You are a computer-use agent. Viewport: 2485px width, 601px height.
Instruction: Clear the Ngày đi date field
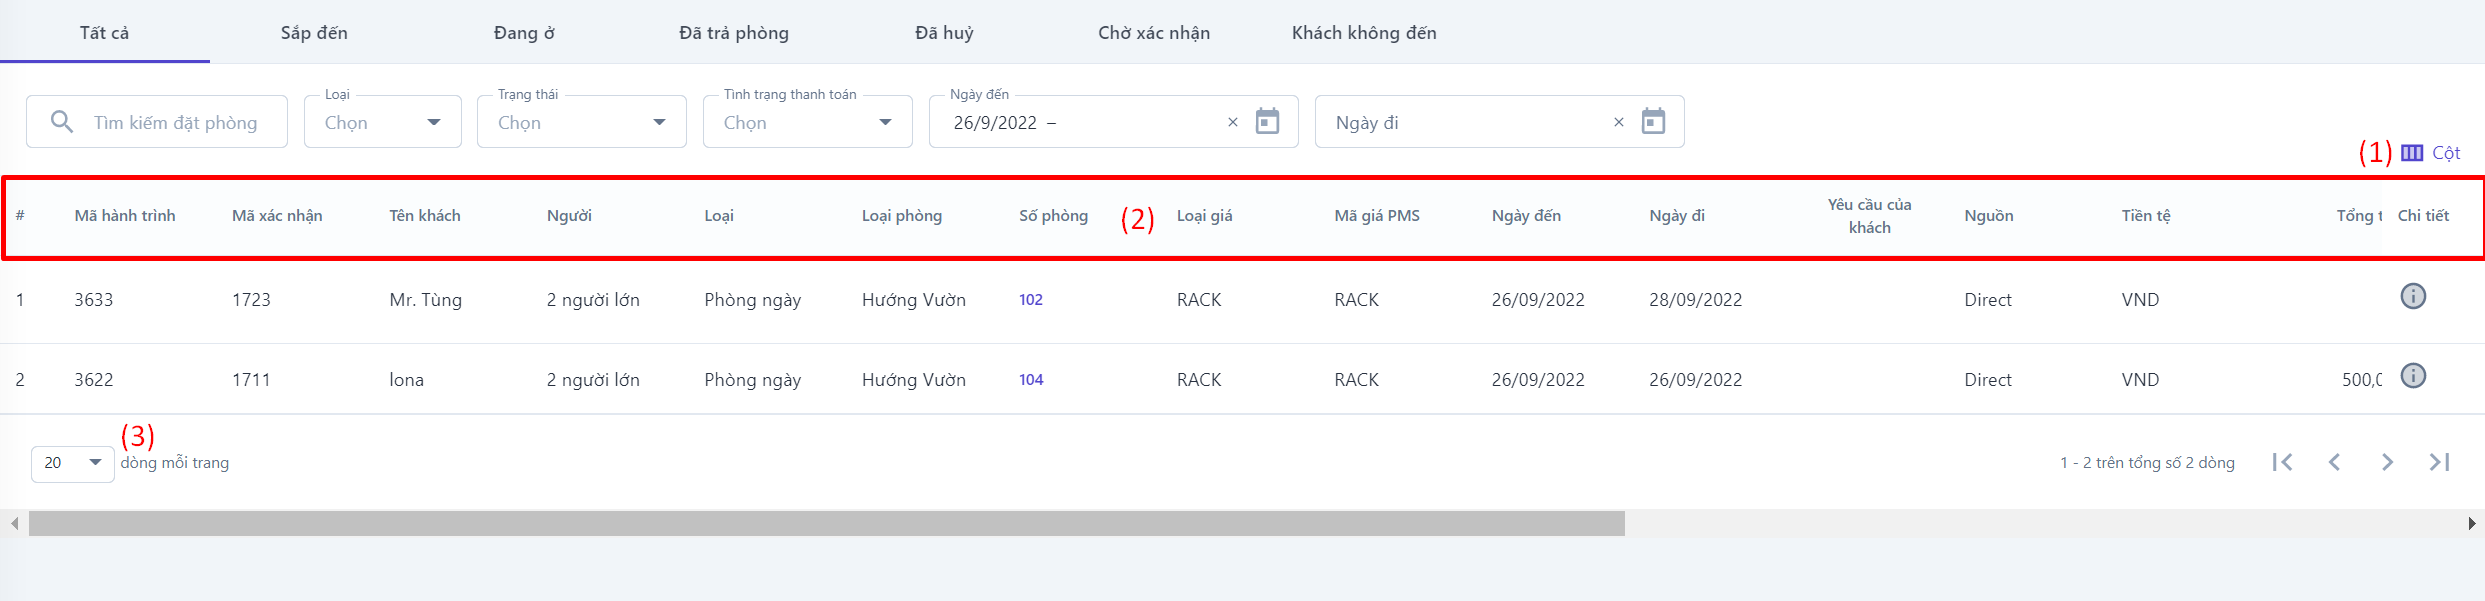[1619, 122]
